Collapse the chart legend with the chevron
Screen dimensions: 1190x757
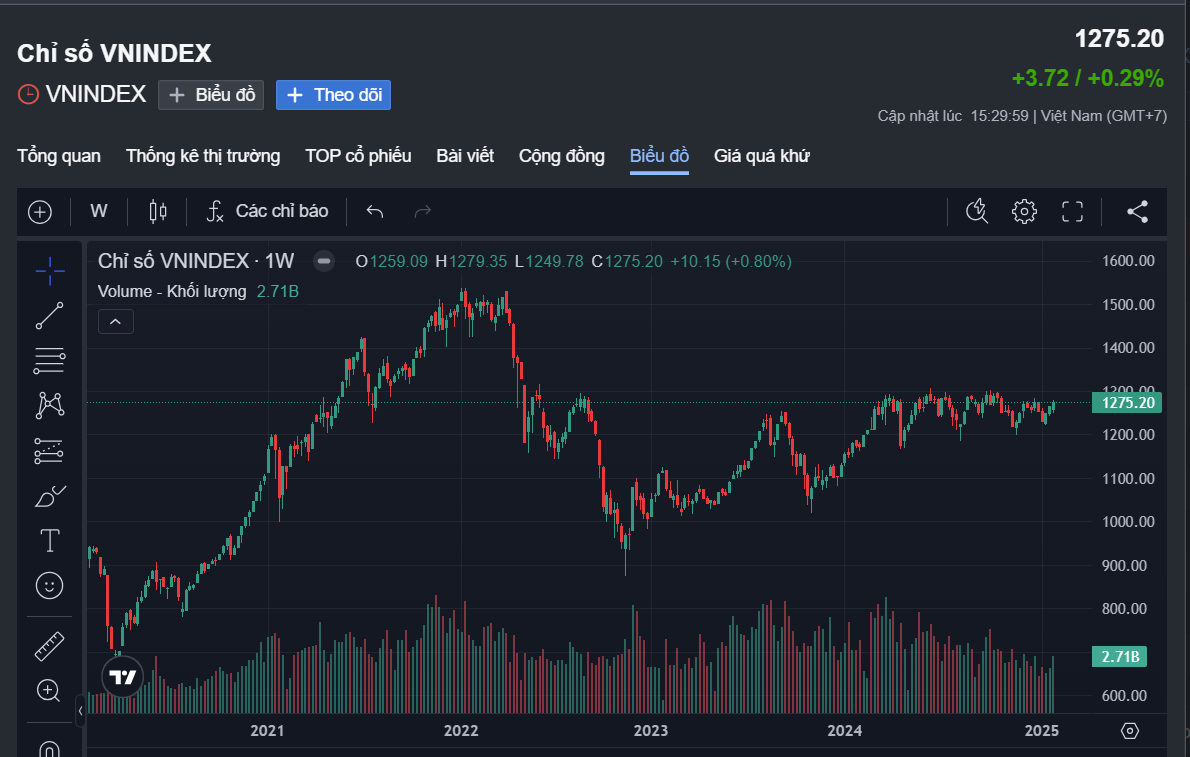coord(115,321)
